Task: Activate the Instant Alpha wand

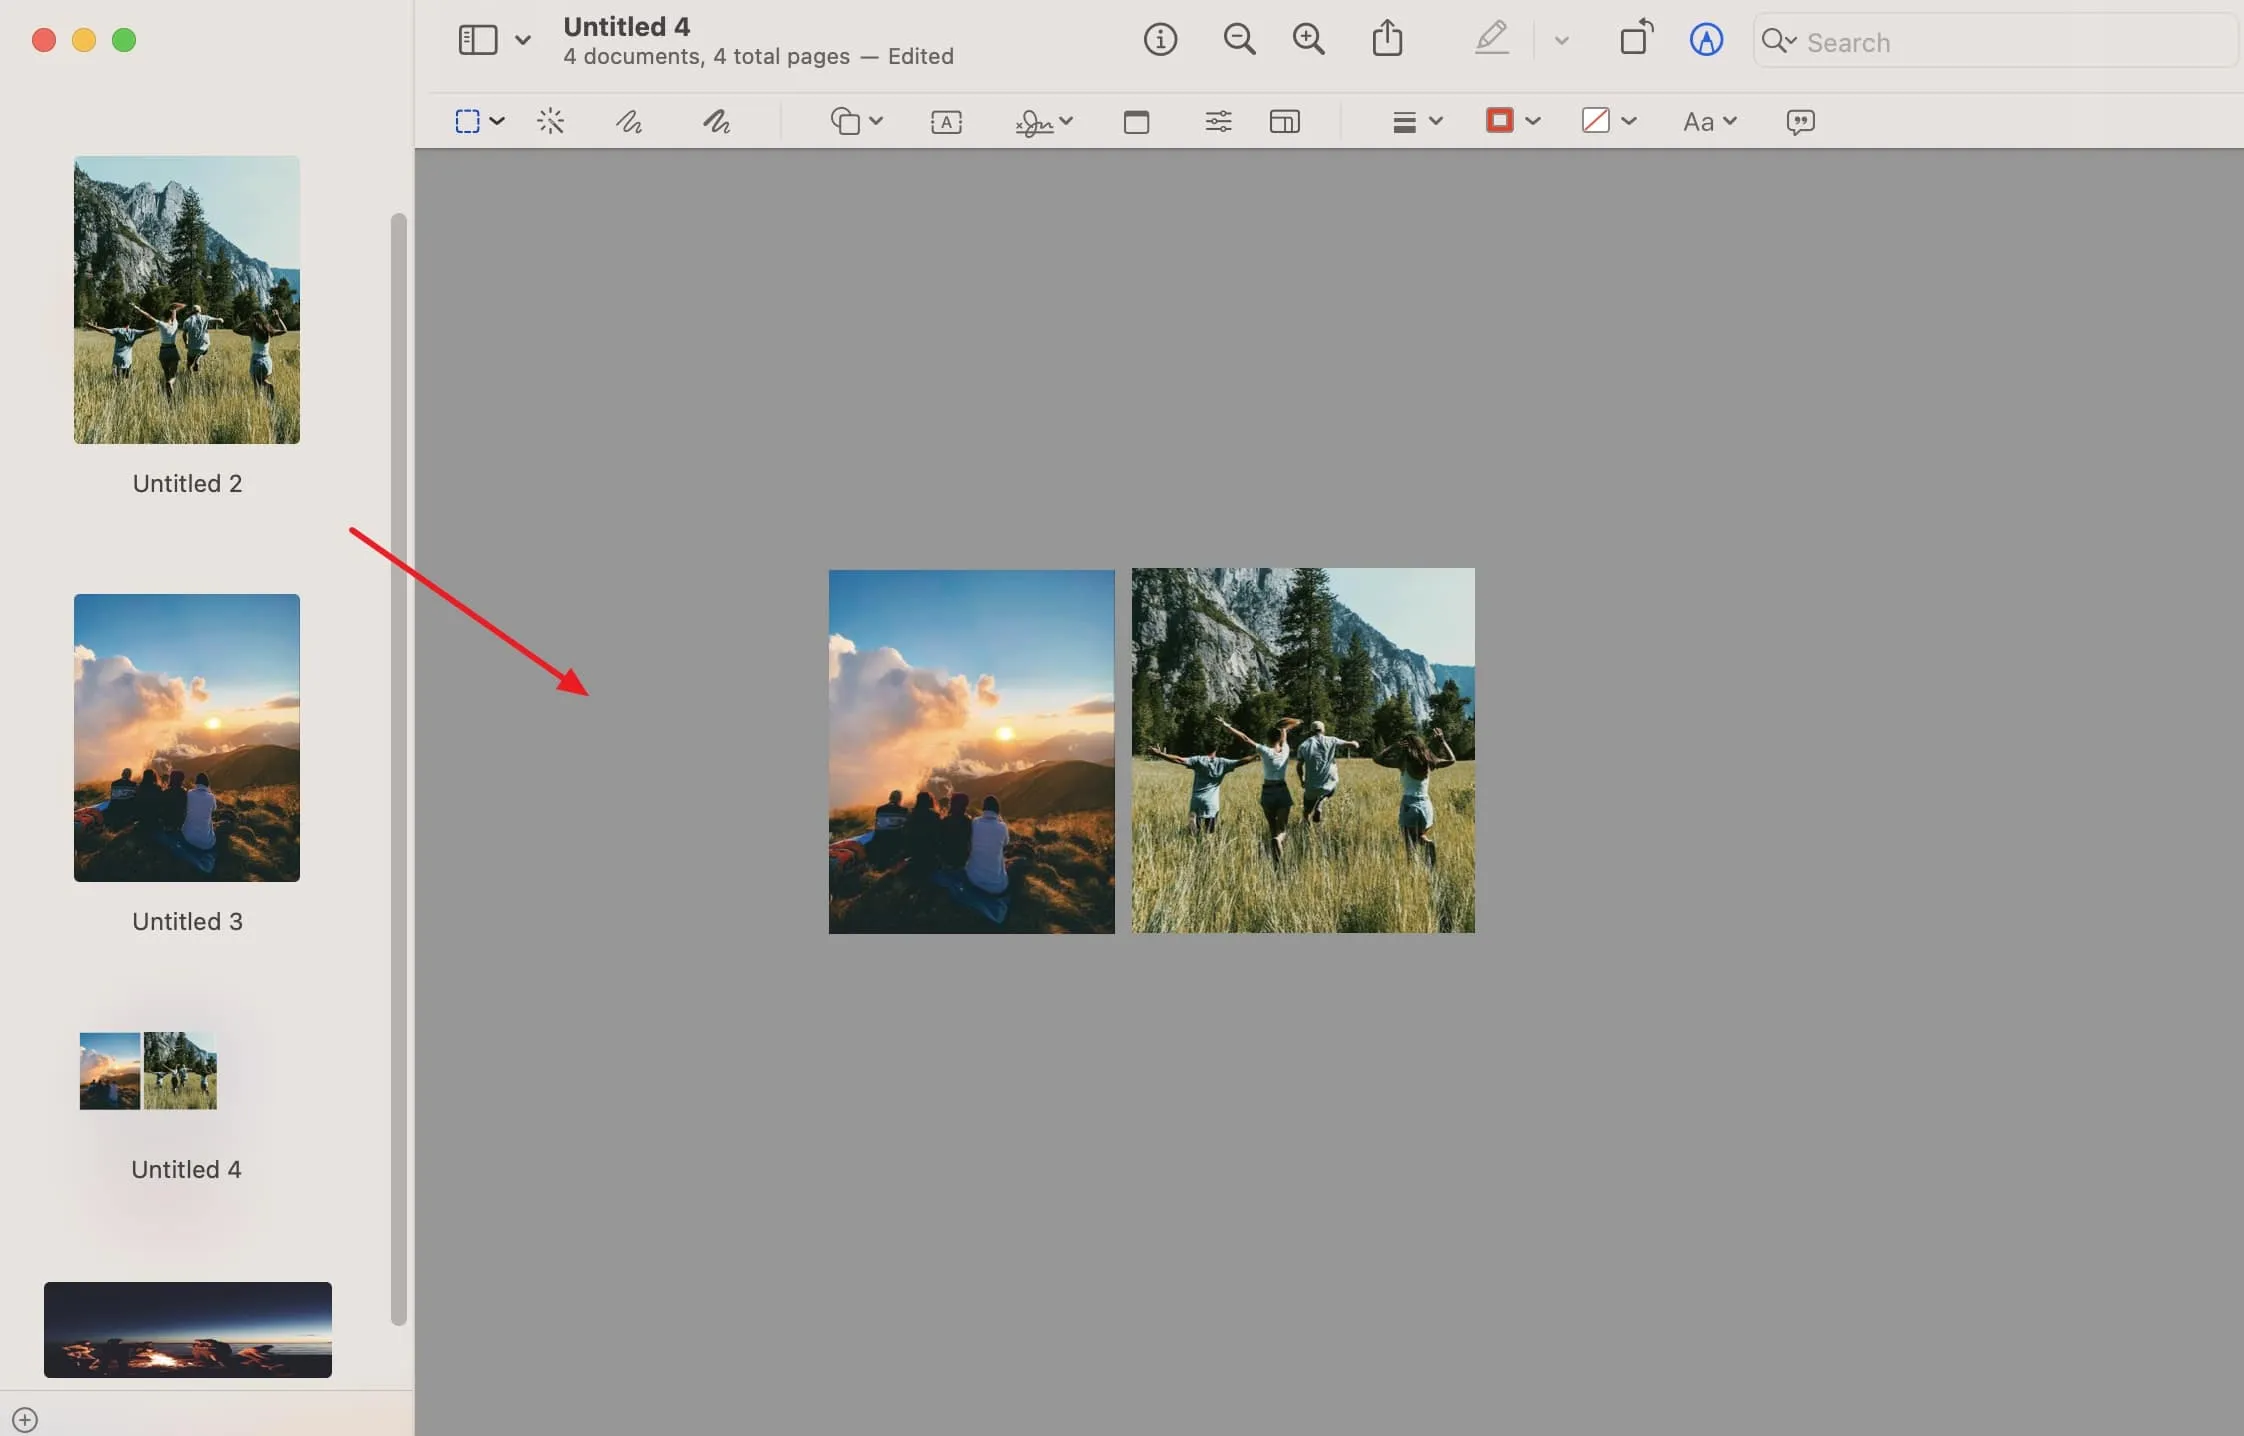Action: pyautogui.click(x=550, y=122)
